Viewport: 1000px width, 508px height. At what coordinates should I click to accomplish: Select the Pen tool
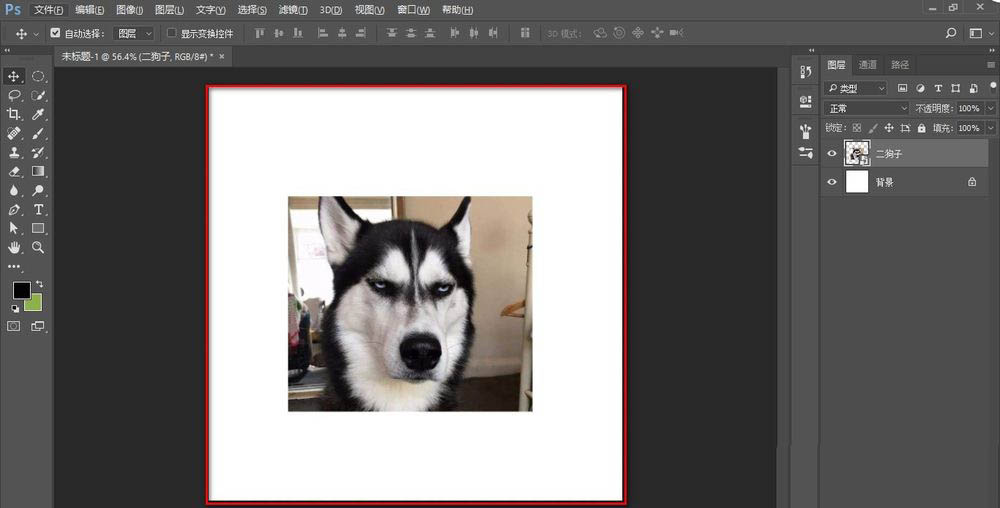pyautogui.click(x=13, y=210)
